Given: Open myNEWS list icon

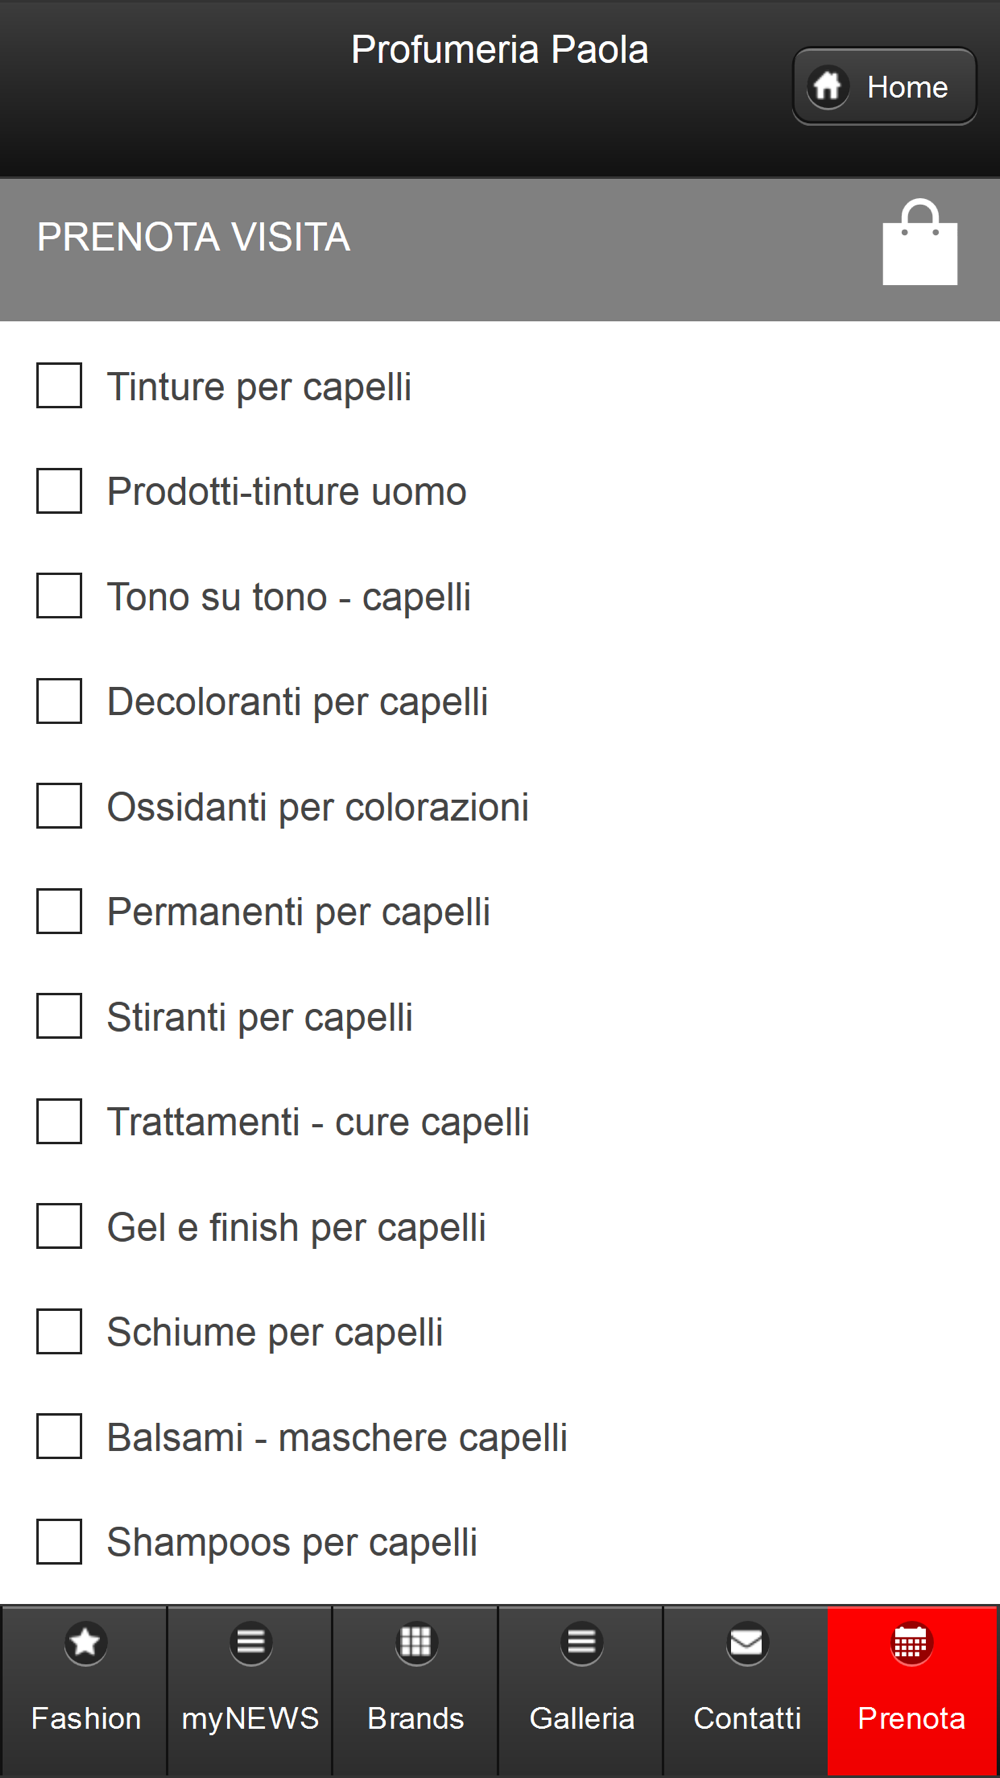Looking at the screenshot, I should coord(251,1642).
